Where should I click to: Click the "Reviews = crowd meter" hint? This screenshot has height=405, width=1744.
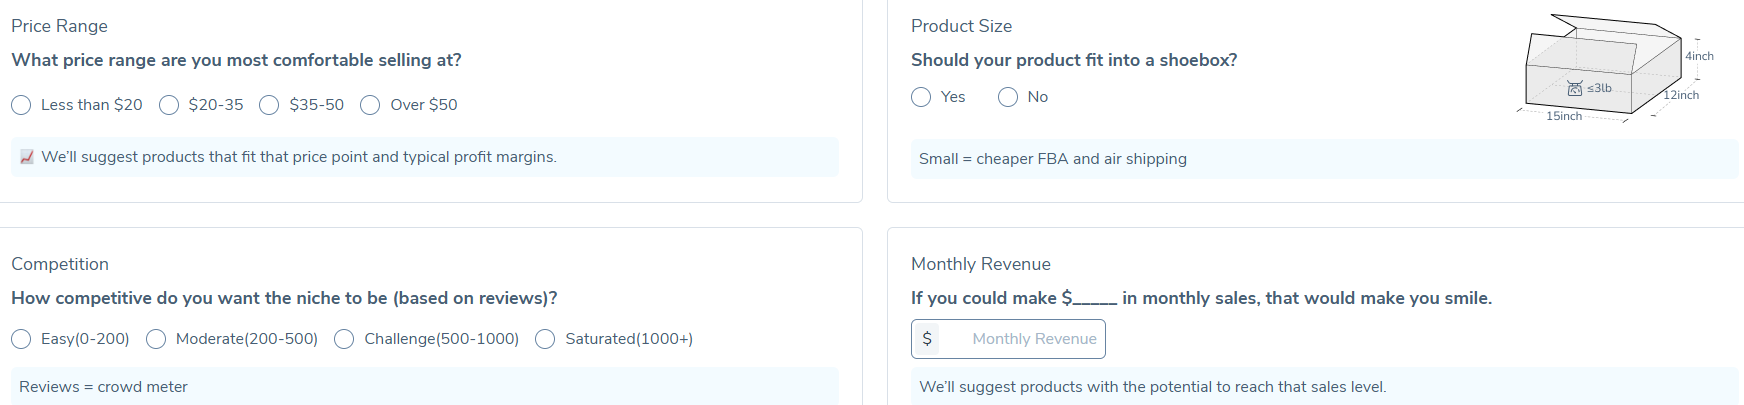(103, 387)
